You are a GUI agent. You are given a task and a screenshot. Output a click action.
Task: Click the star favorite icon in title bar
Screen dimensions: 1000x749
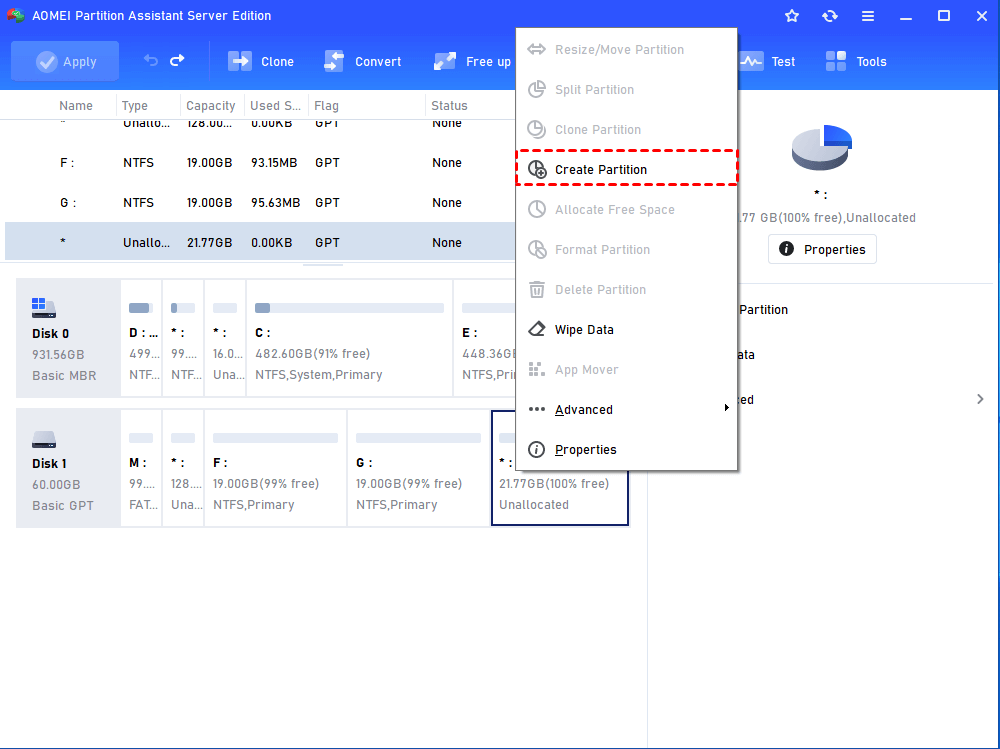[x=791, y=16]
